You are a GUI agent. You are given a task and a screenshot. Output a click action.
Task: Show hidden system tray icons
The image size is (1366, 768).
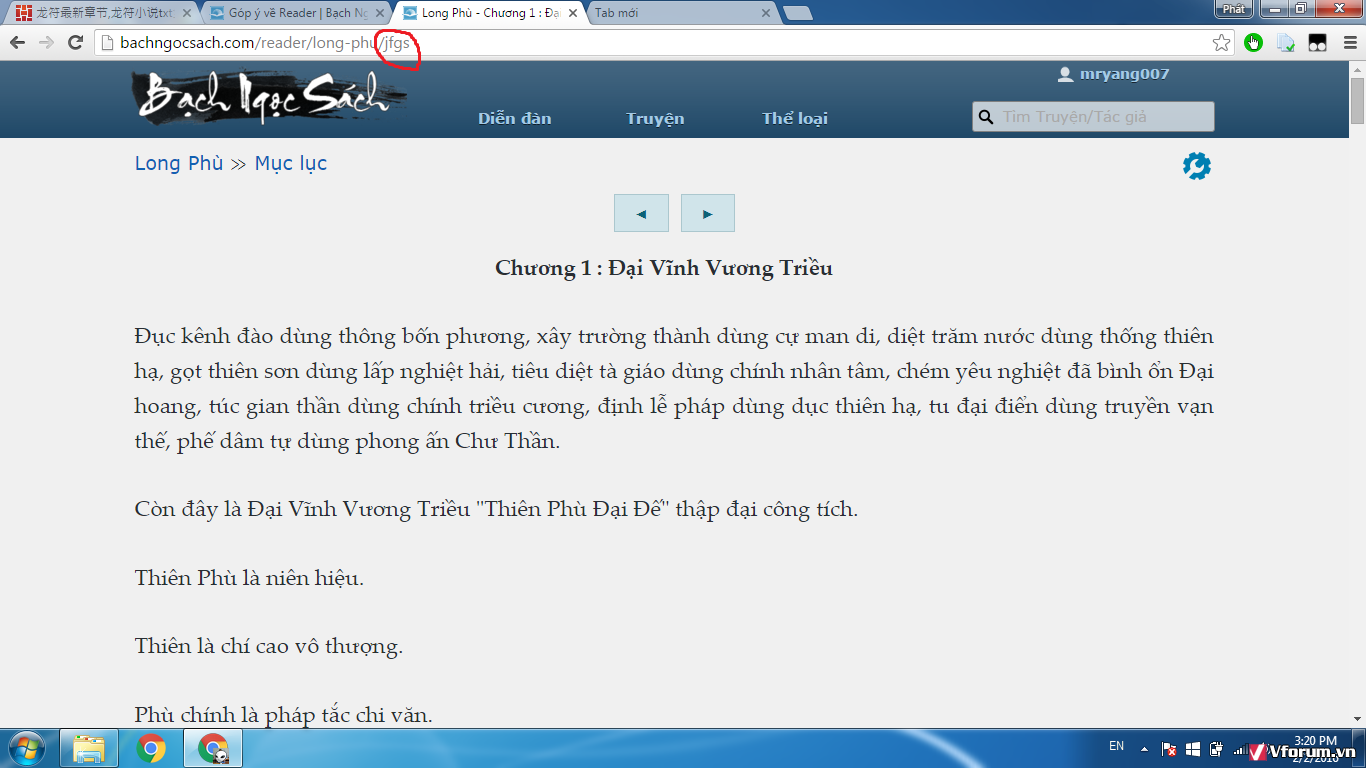(1143, 748)
